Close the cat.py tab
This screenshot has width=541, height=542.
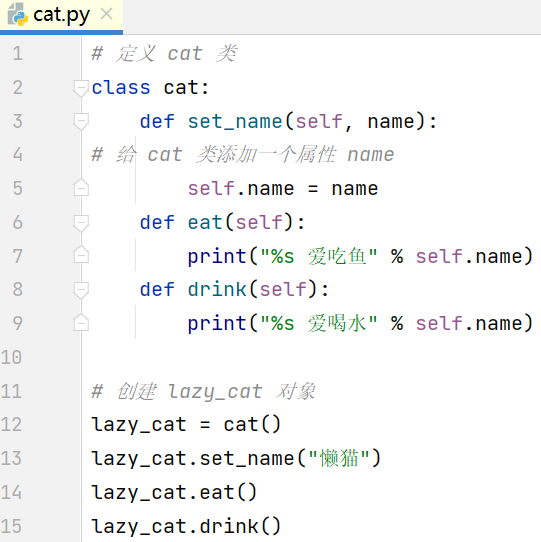pos(106,14)
